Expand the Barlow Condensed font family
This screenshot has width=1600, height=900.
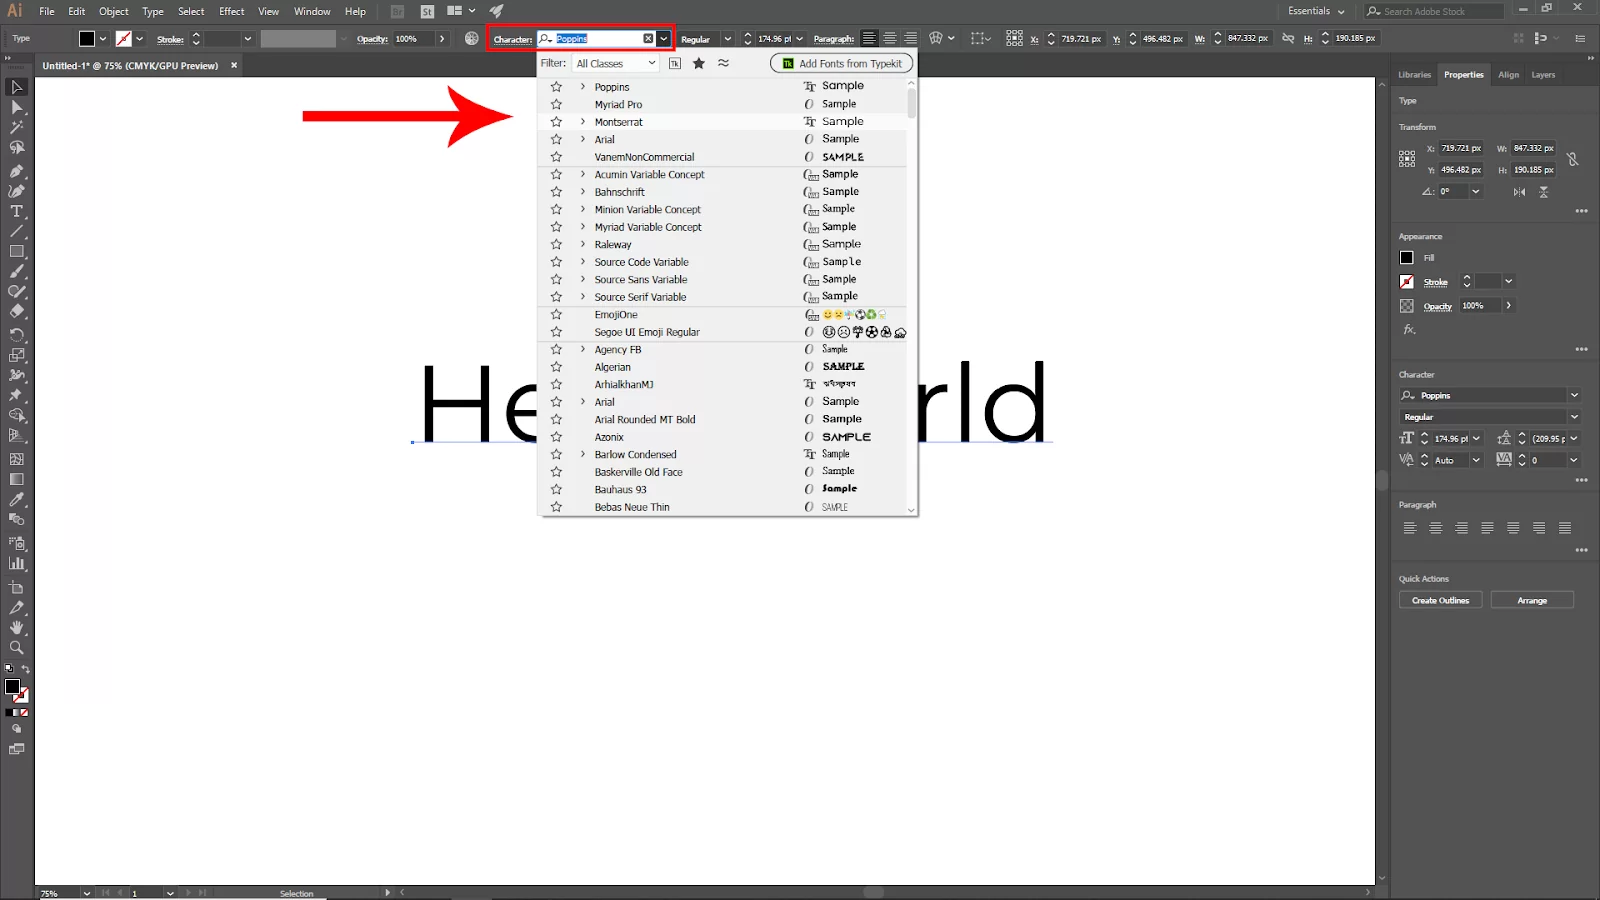click(583, 454)
